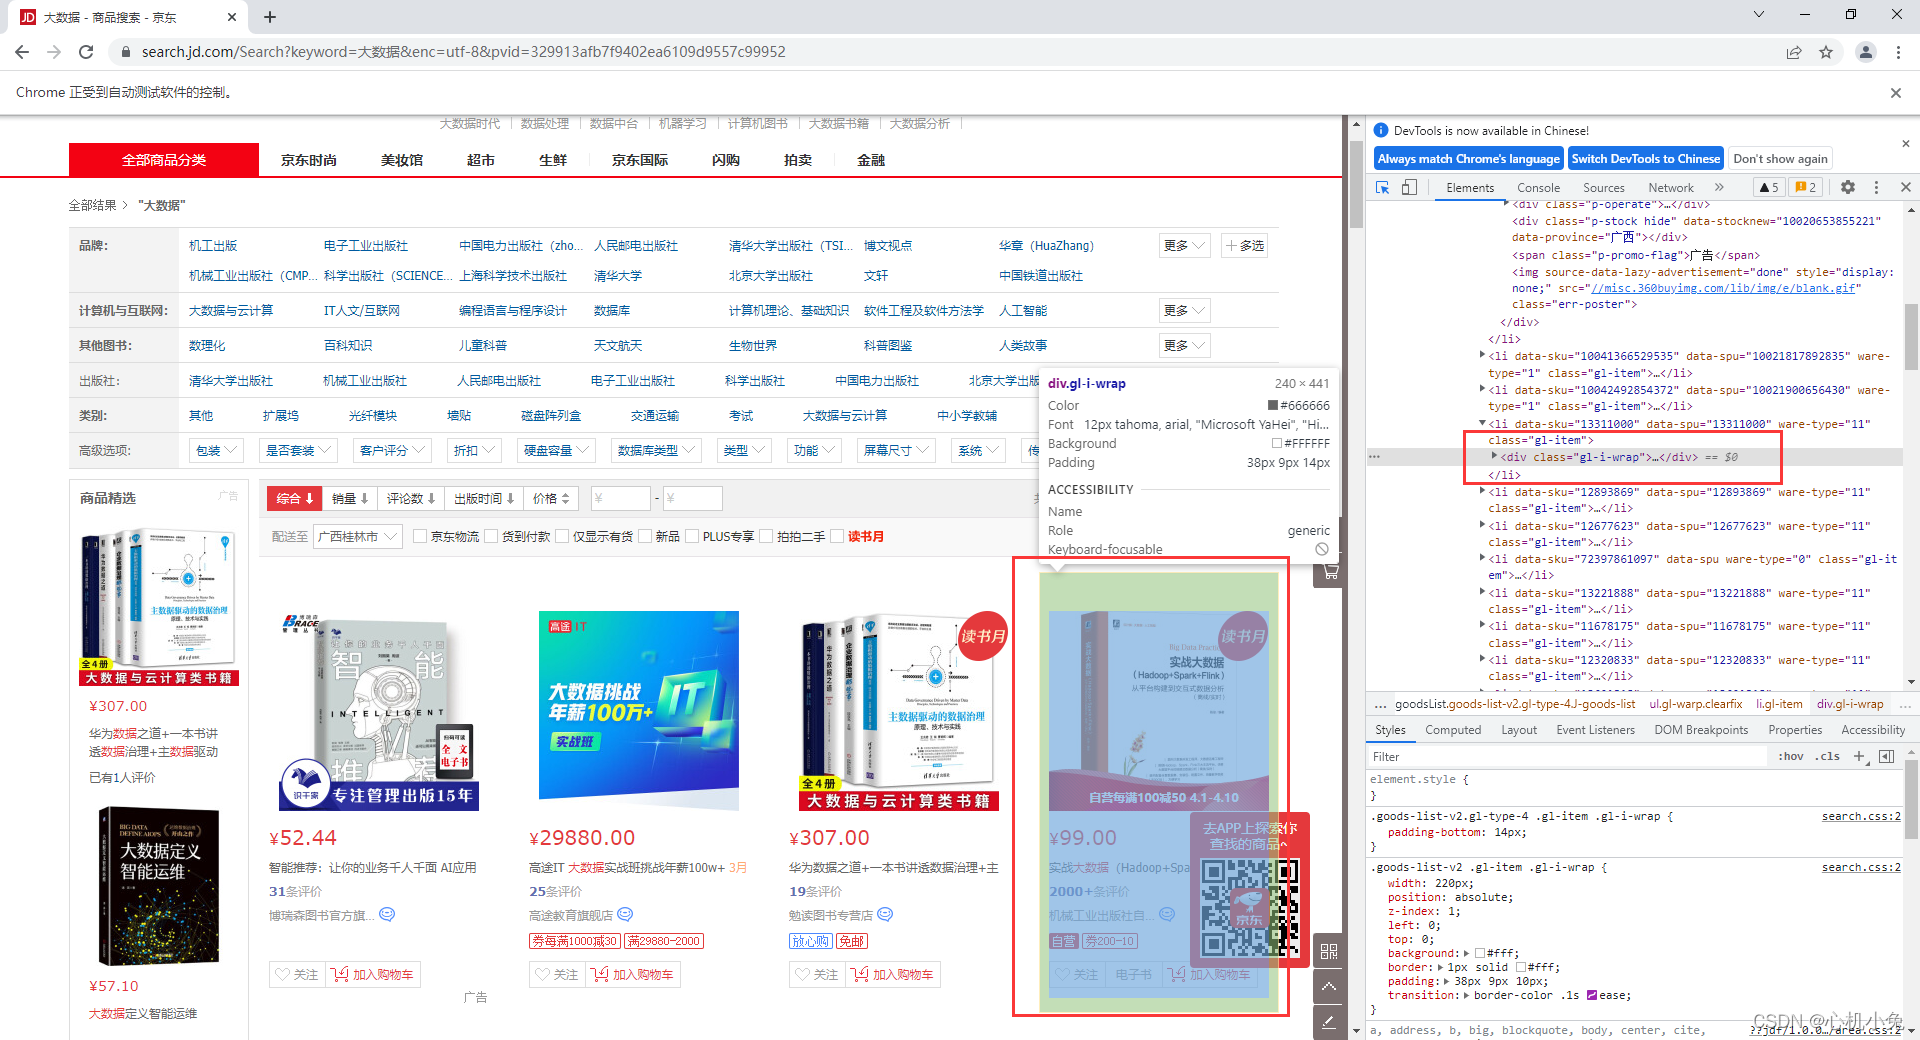The width and height of the screenshot is (1920, 1040).
Task: Click 全部商品分类 red menu button
Action: point(164,160)
